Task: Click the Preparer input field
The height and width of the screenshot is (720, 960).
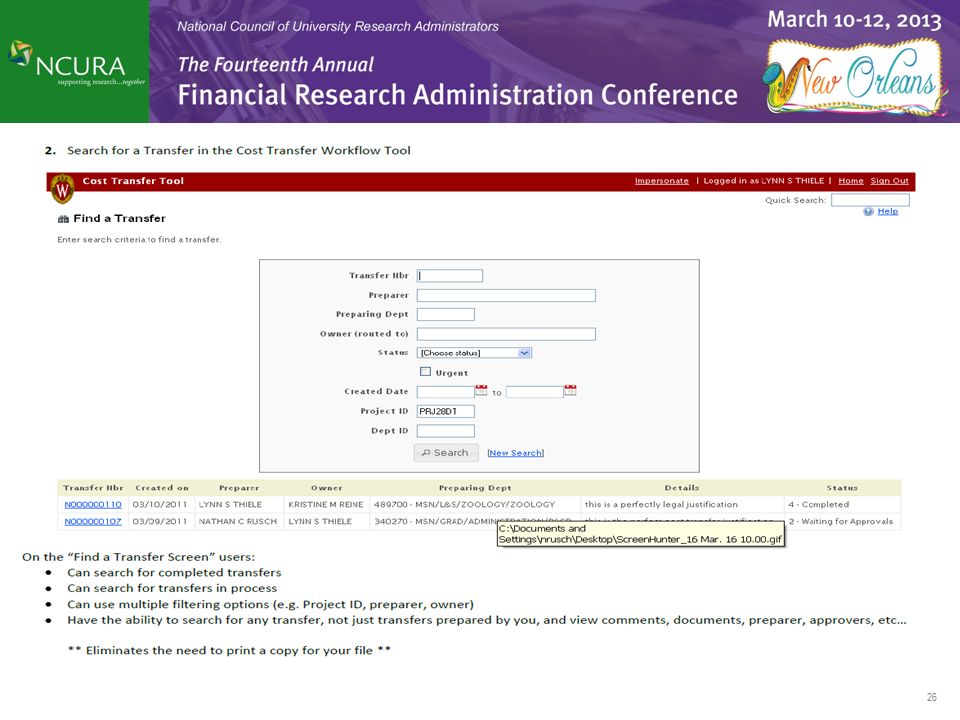Action: (x=506, y=296)
